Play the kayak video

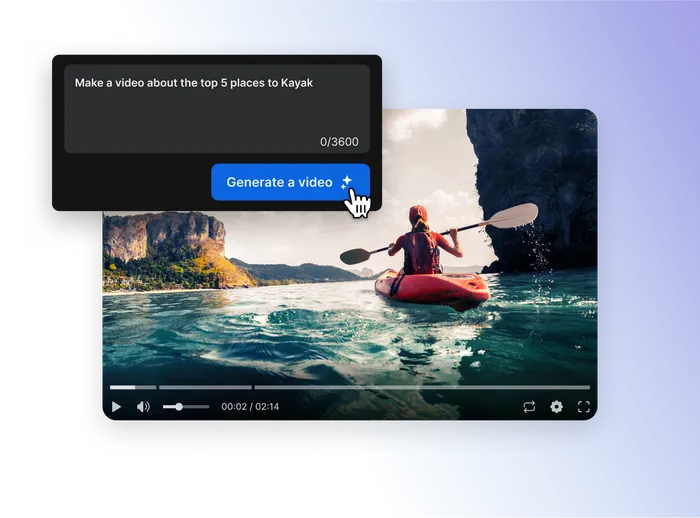coord(116,407)
